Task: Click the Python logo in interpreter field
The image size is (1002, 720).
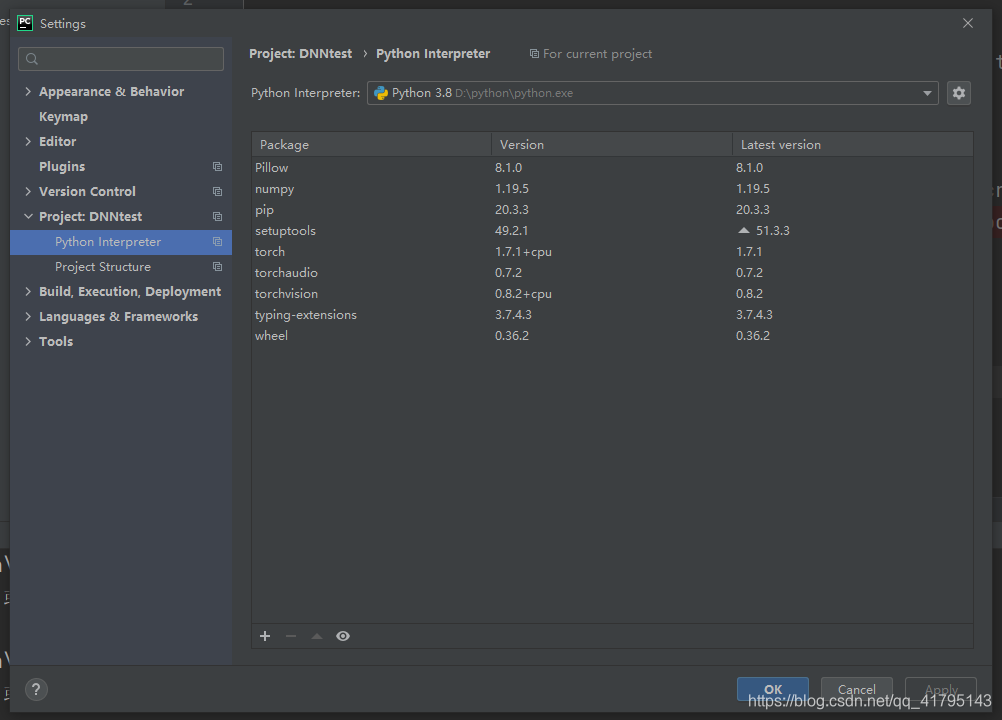Action: tap(381, 93)
